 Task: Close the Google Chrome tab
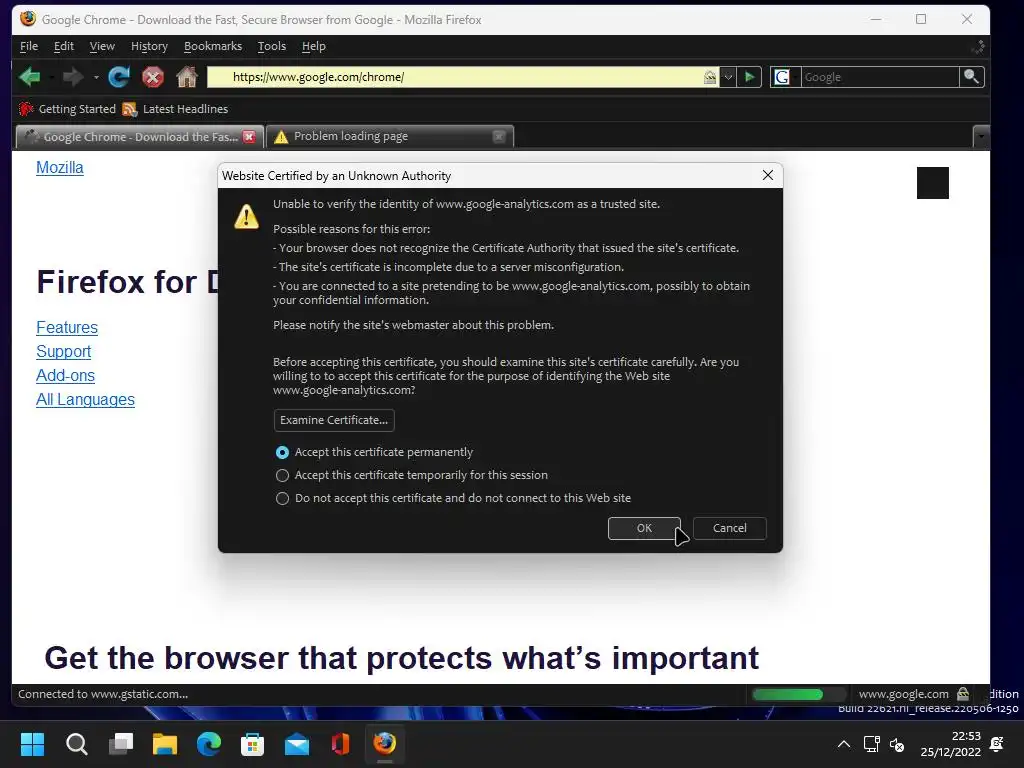(249, 136)
